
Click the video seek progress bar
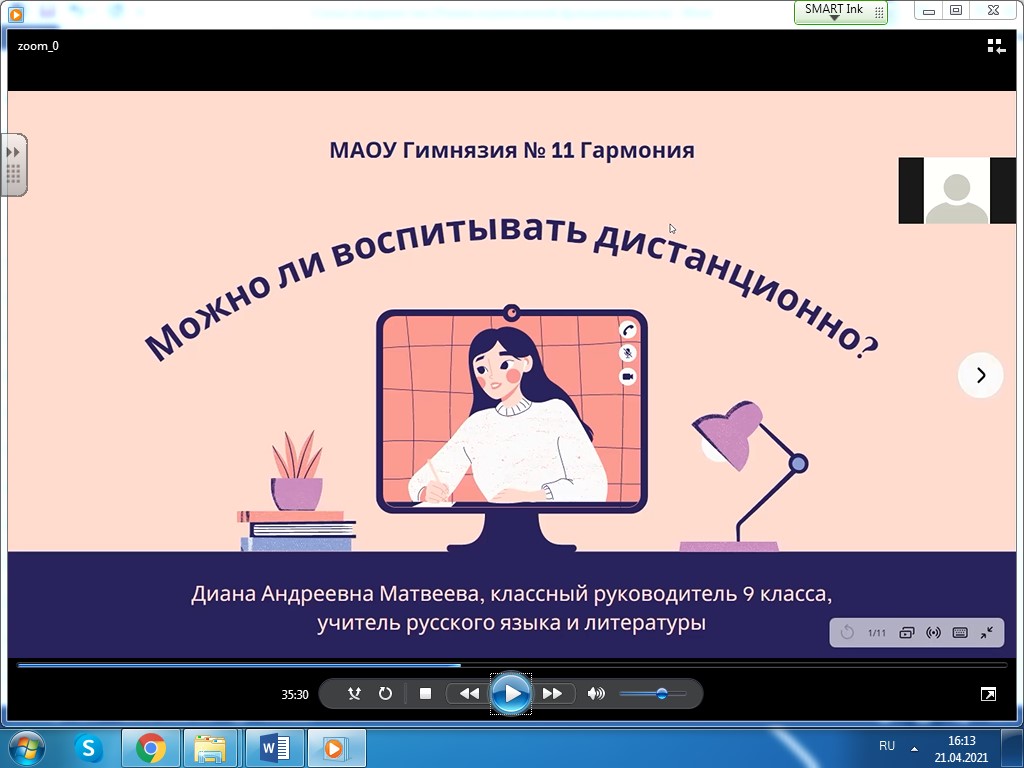point(510,664)
